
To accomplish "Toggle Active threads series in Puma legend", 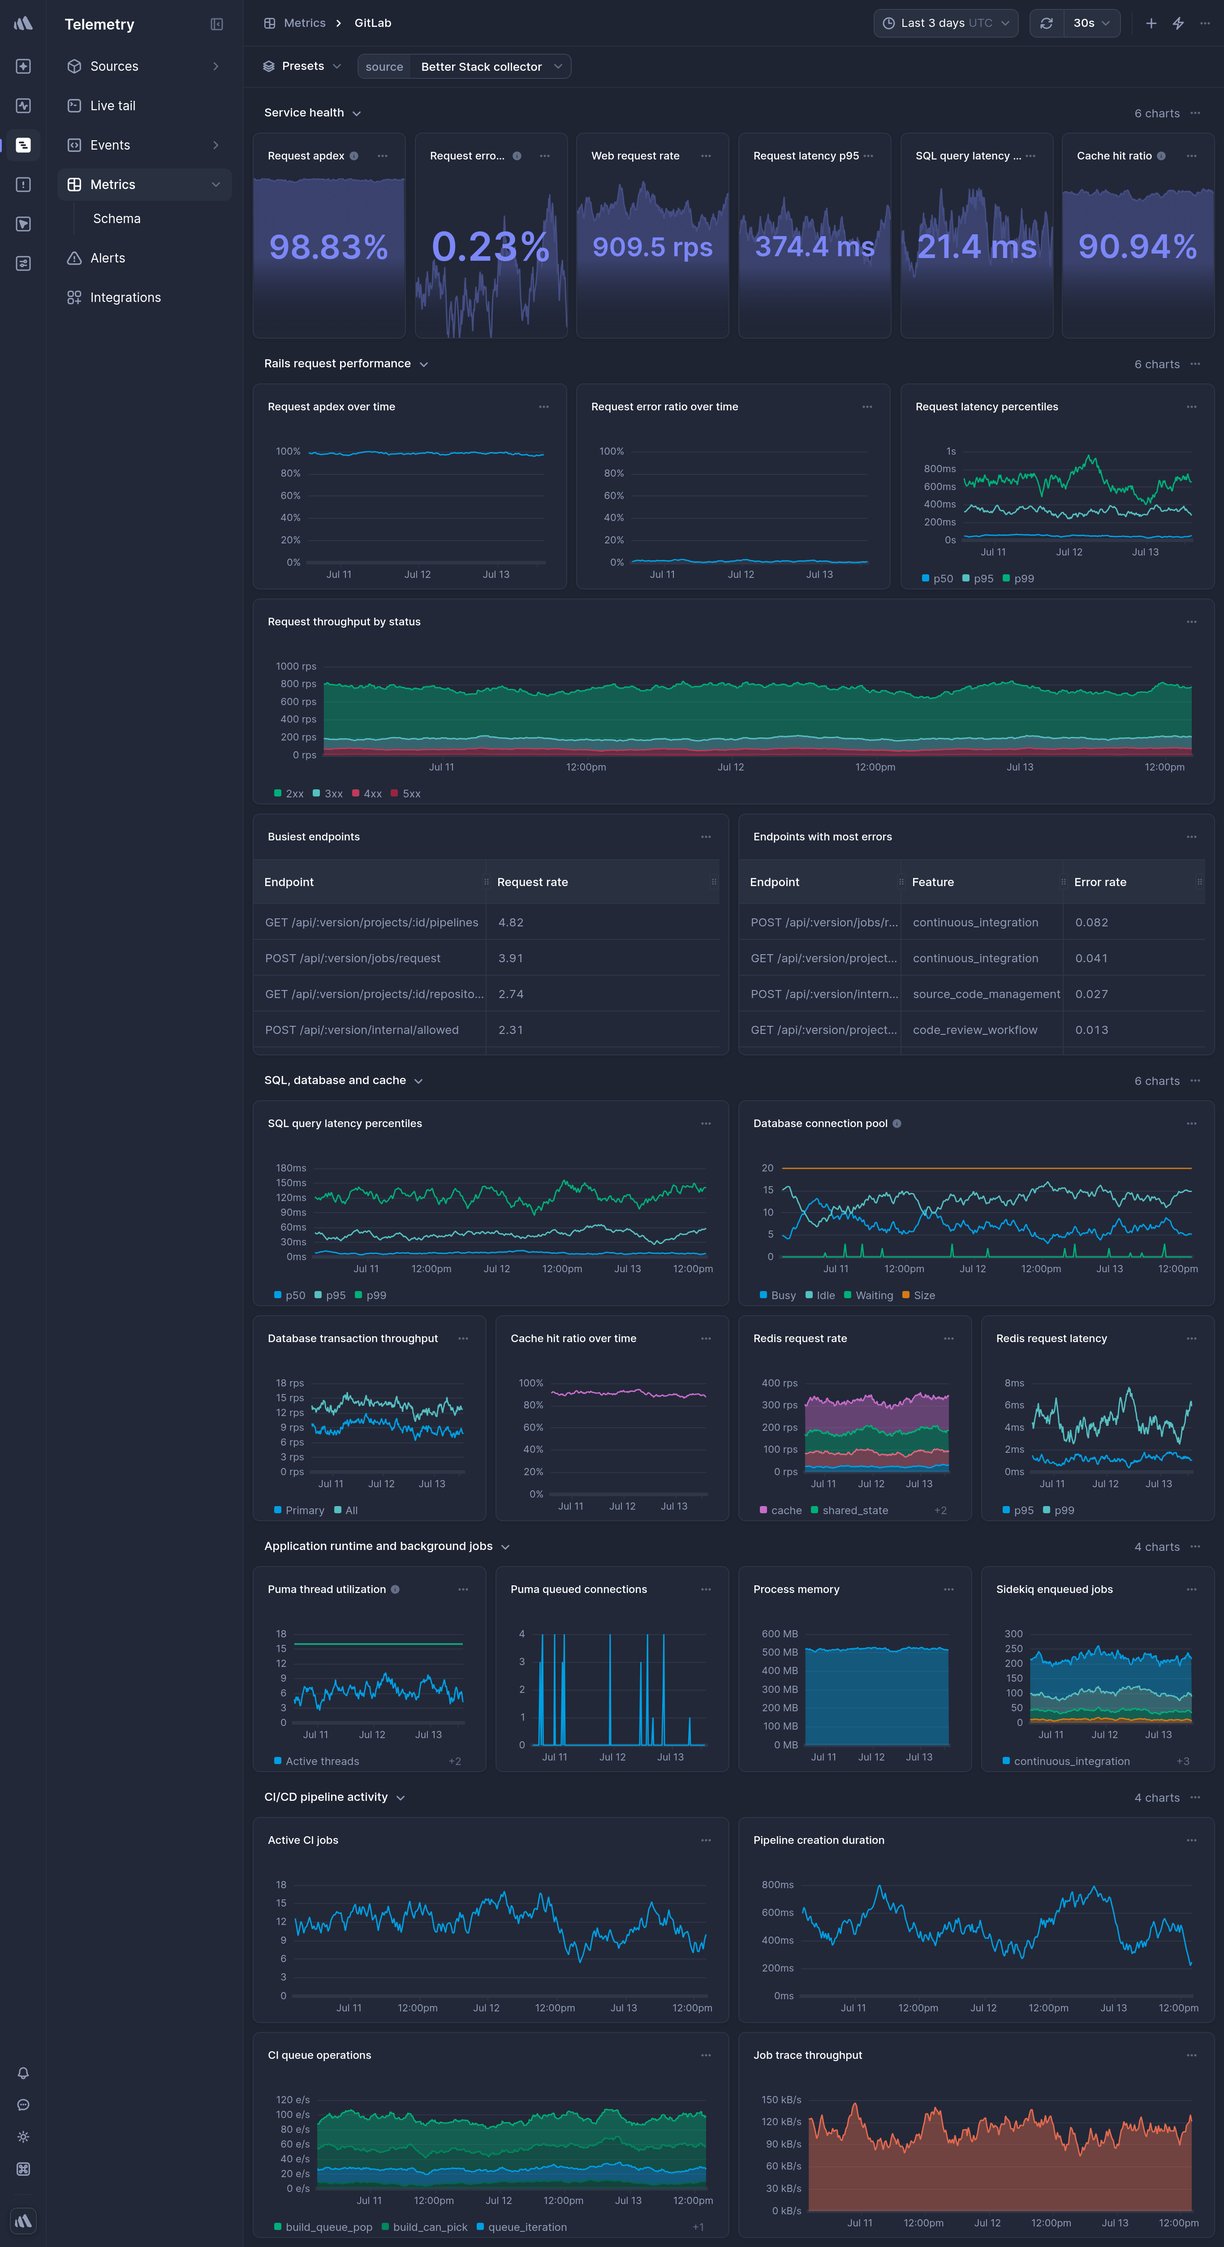I will (316, 1762).
